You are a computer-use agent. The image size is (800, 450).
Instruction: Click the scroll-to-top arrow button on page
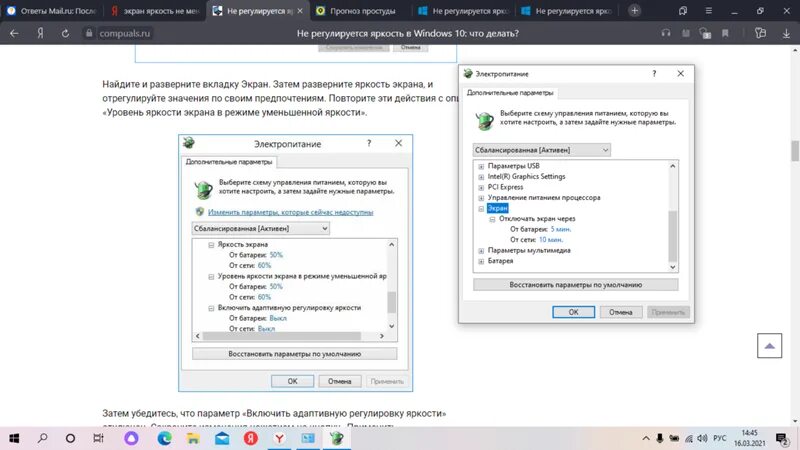click(x=769, y=345)
